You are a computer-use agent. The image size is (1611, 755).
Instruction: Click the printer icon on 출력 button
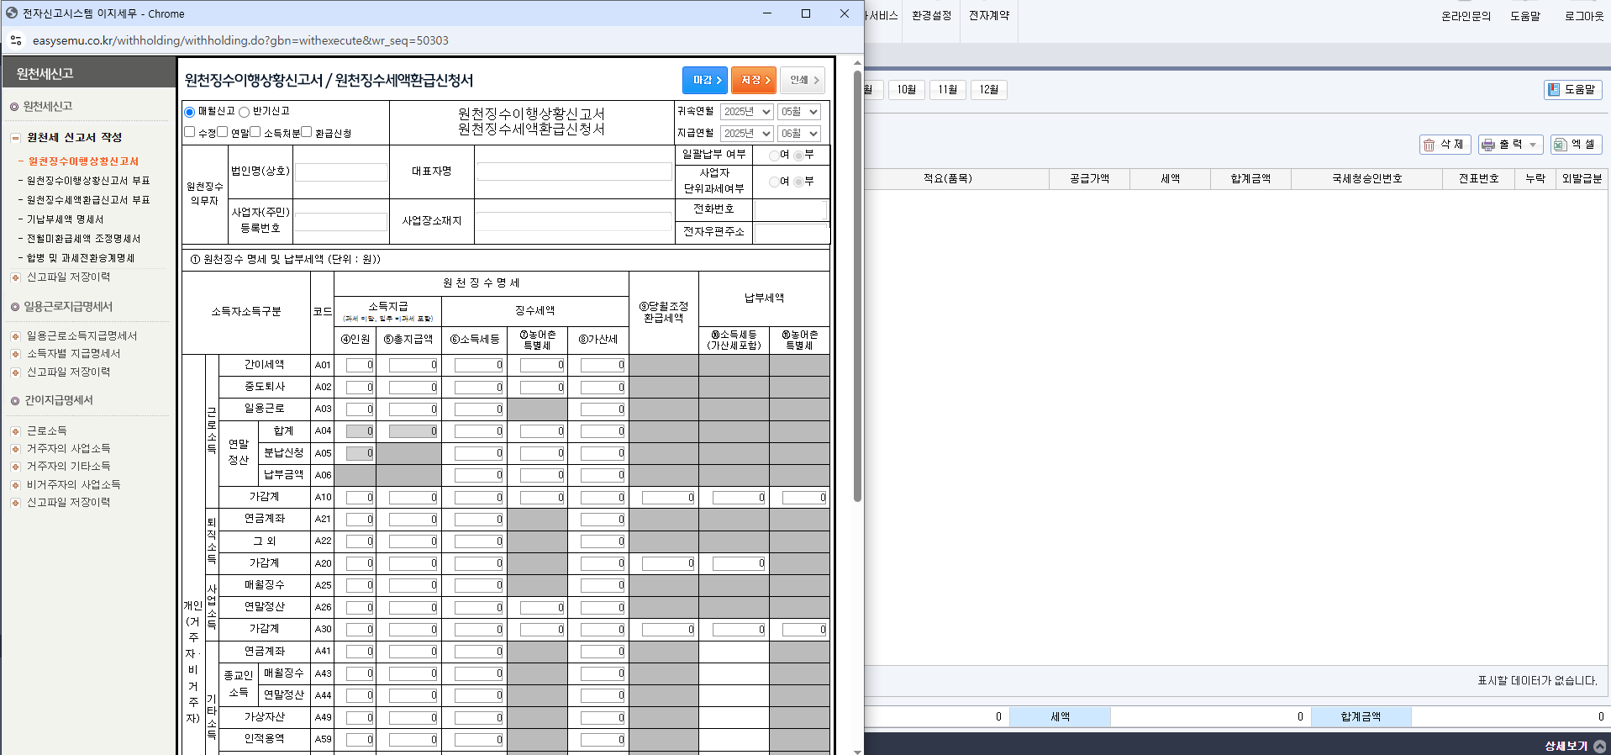(1488, 145)
